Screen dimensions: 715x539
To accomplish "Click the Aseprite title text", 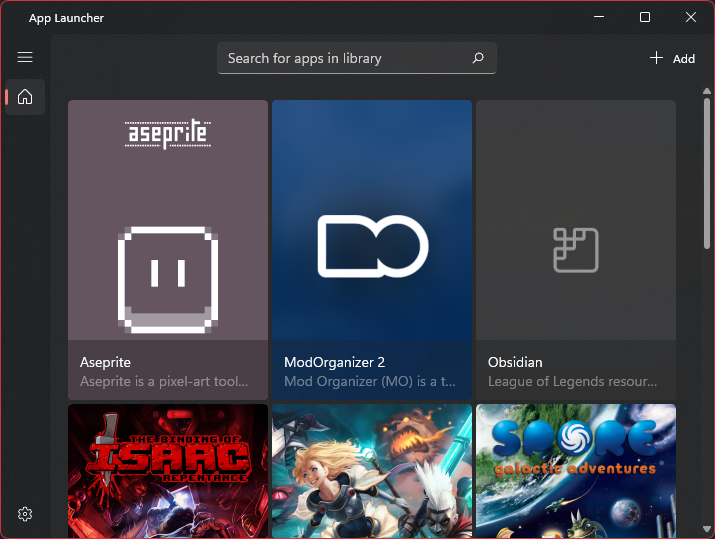I will (105, 363).
